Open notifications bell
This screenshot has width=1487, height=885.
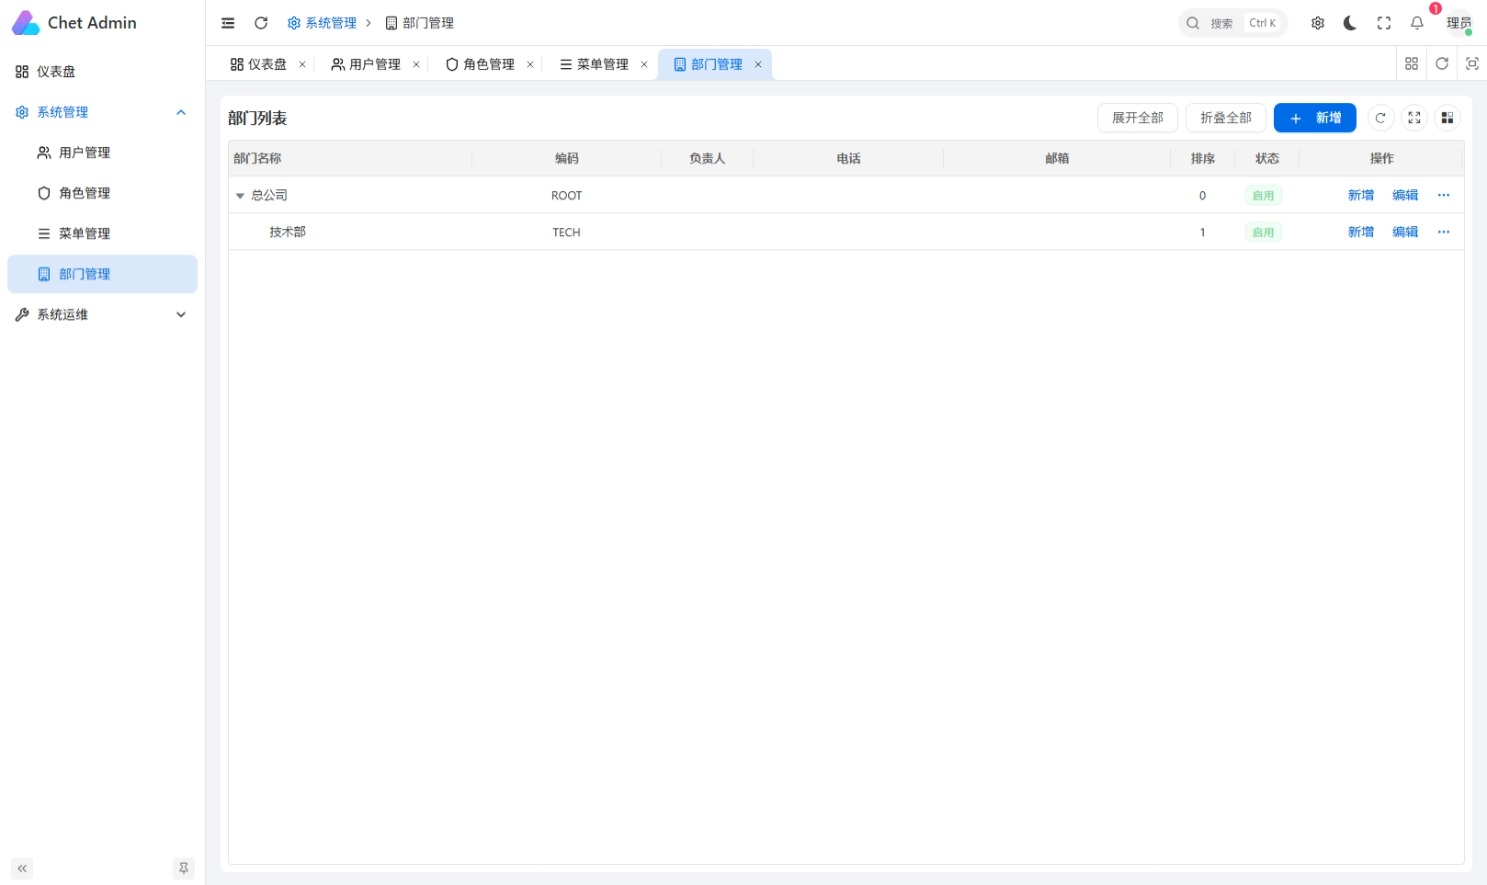pos(1417,23)
